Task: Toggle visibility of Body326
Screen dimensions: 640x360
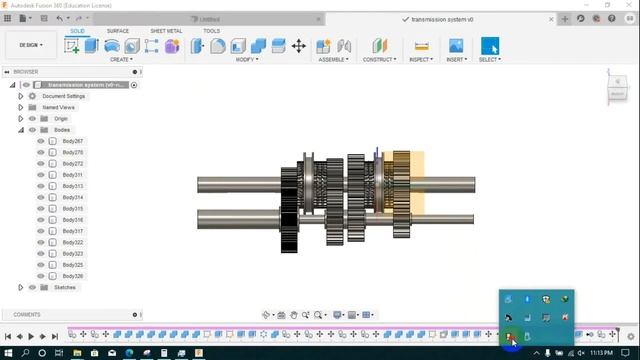Action: pos(41,276)
